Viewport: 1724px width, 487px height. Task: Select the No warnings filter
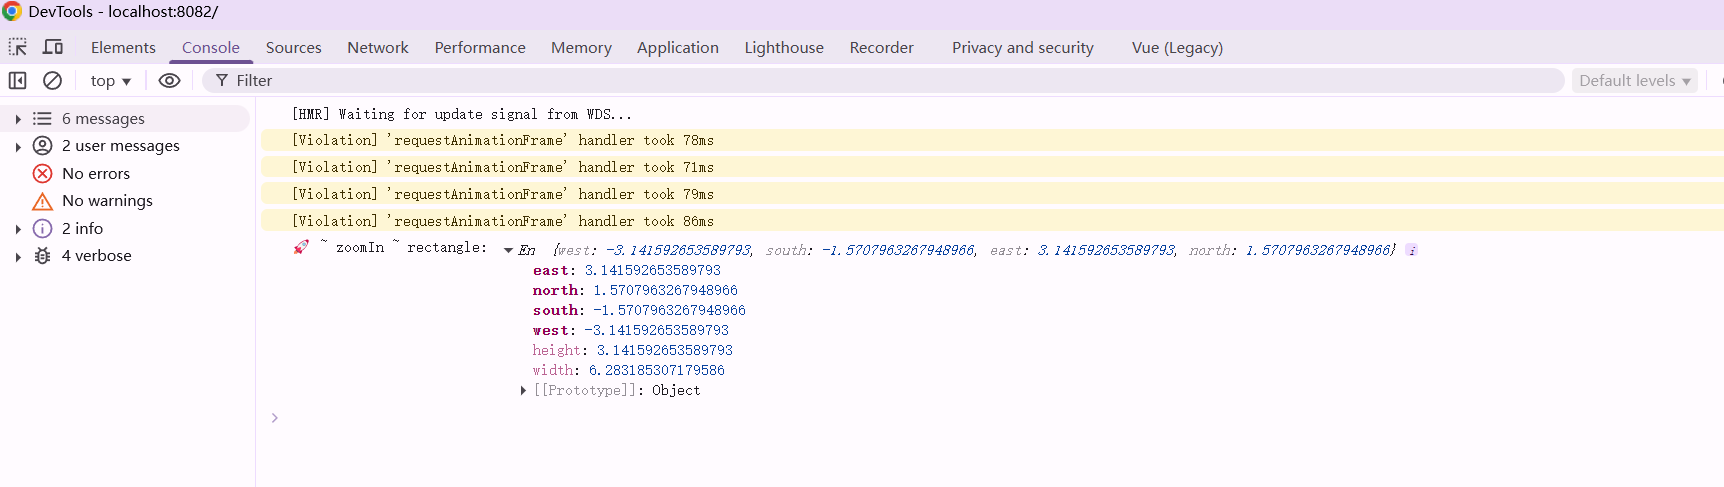[107, 200]
